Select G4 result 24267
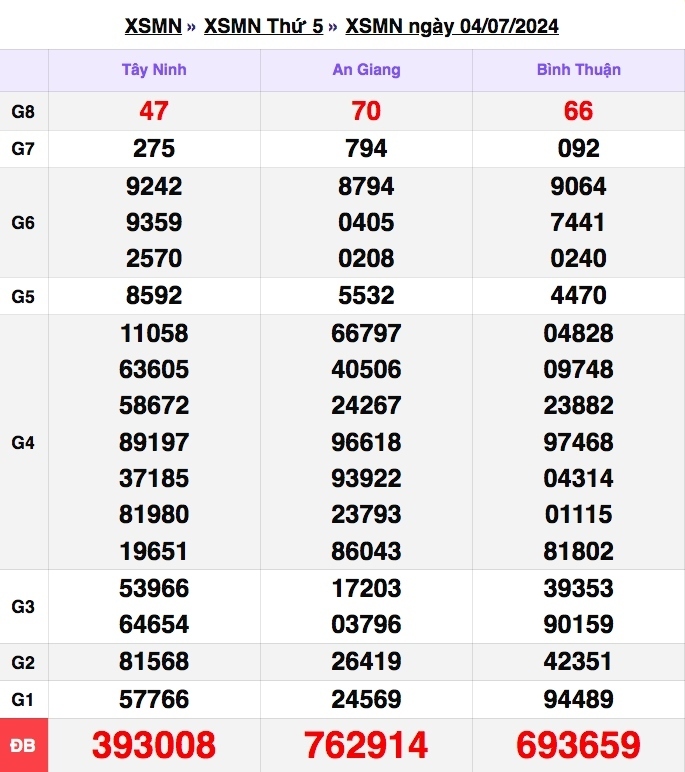The image size is (685, 772). [x=366, y=406]
